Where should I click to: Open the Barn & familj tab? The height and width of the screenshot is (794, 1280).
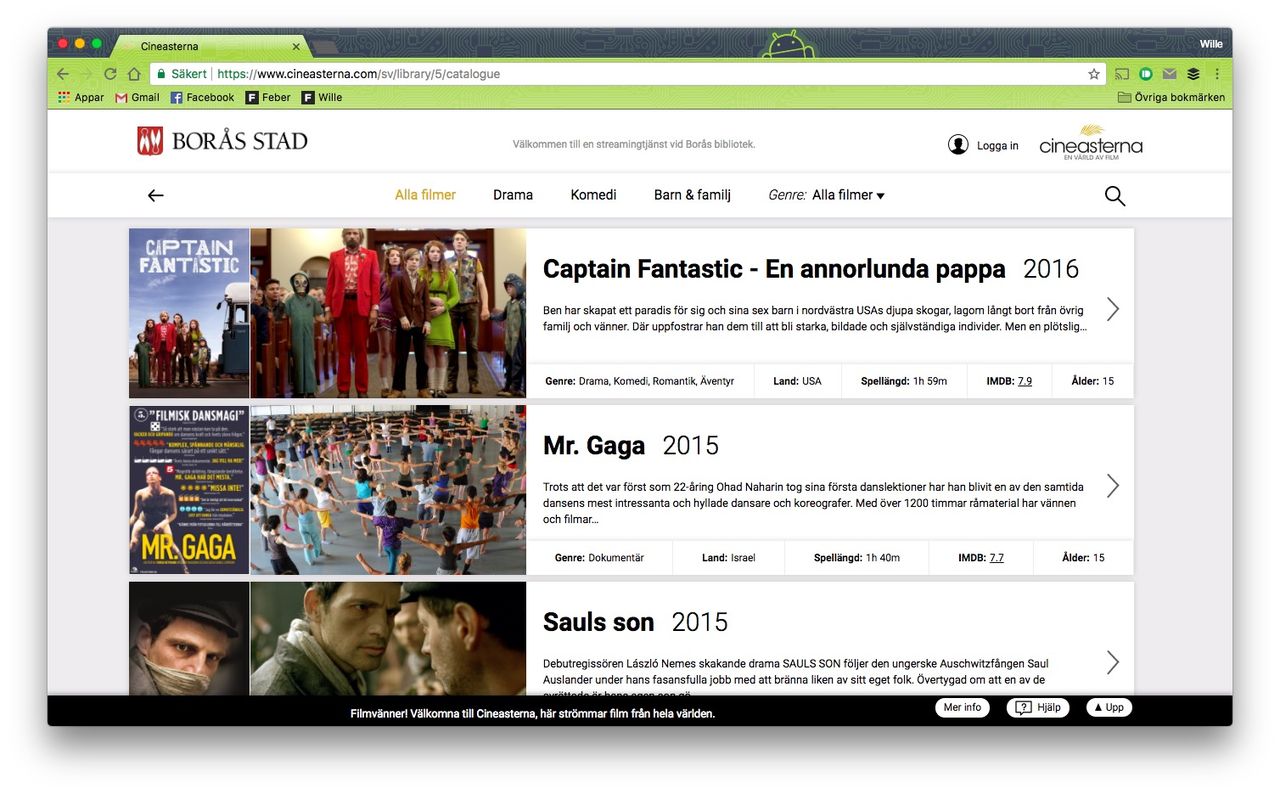692,195
